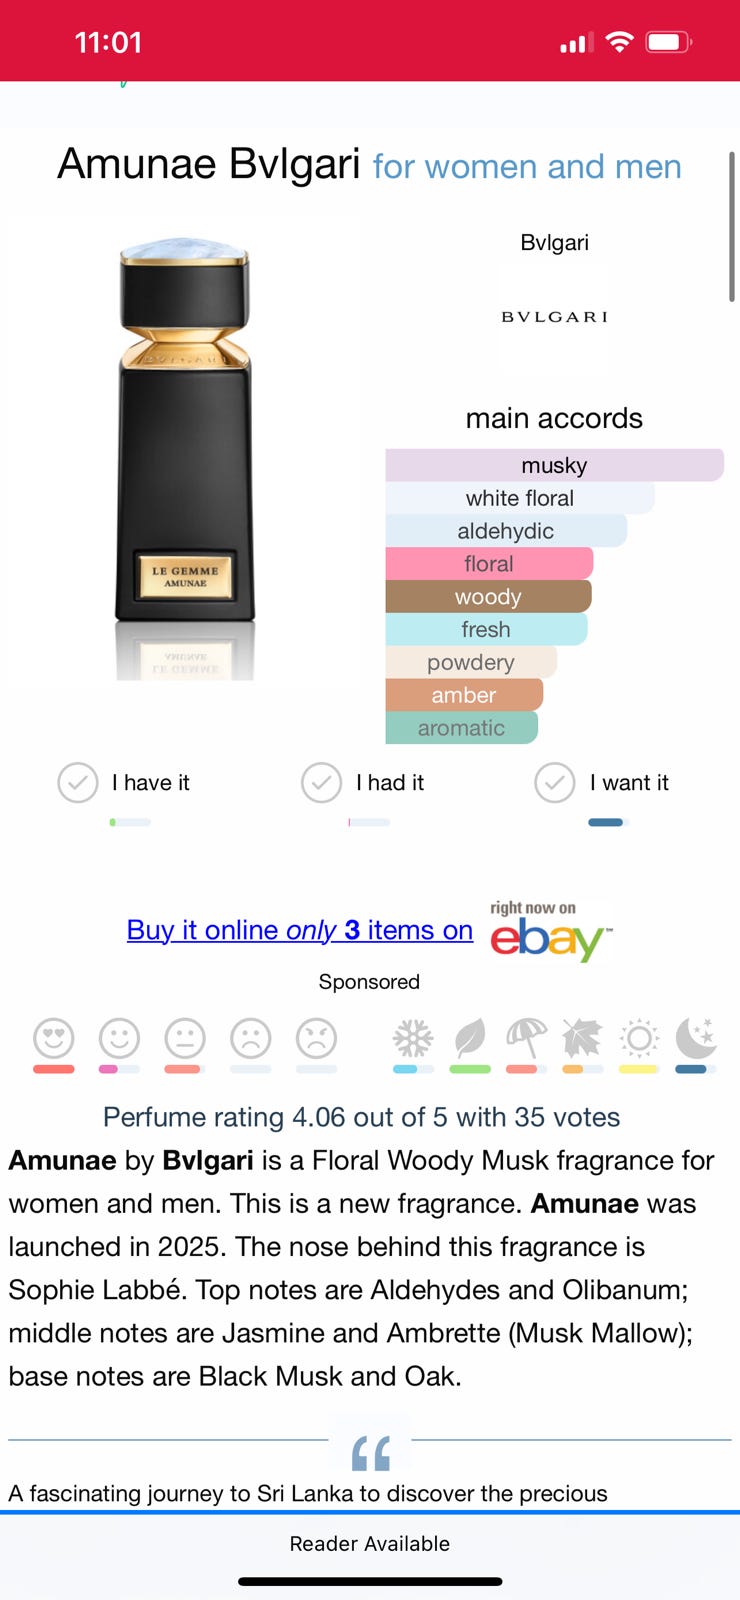Viewport: 740px width, 1600px height.
Task: Select the summer umbrella icon
Action: click(526, 1039)
